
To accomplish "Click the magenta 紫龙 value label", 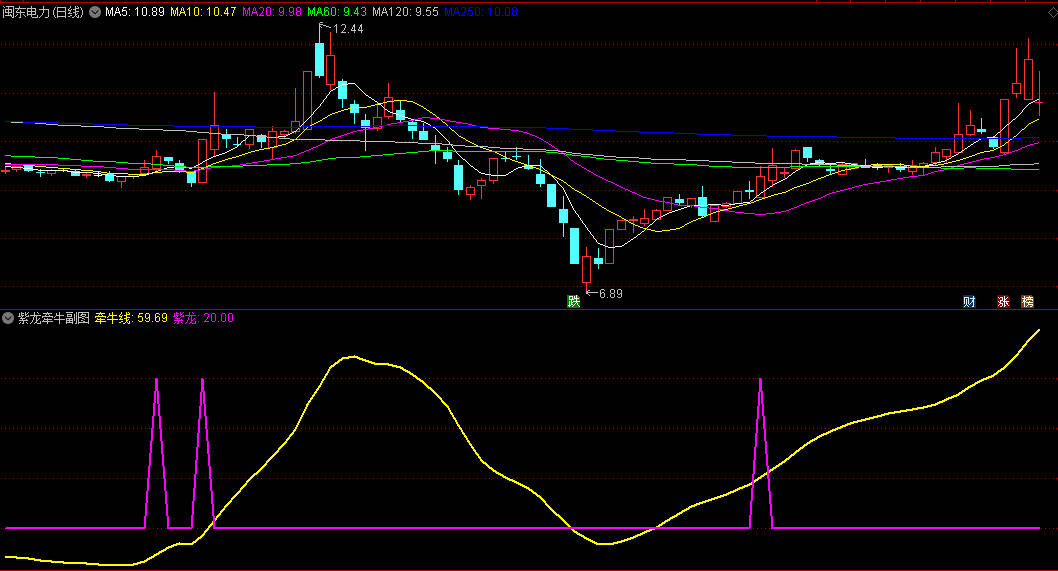I will pos(203,318).
